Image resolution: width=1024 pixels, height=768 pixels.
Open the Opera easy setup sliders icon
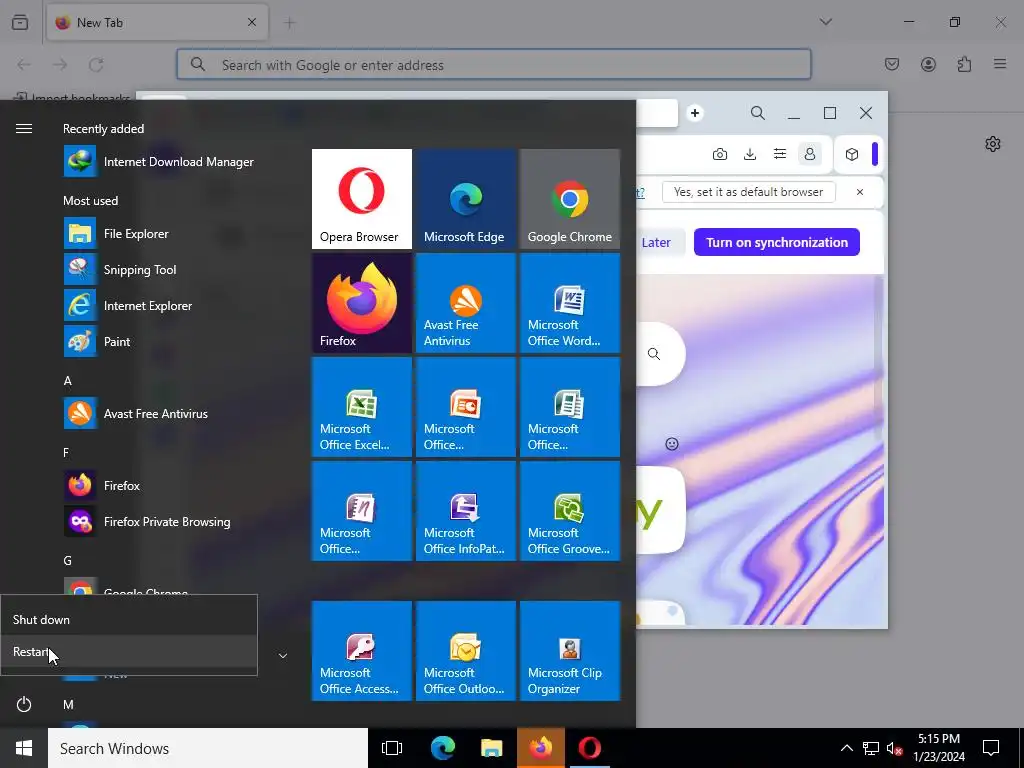tap(780, 154)
